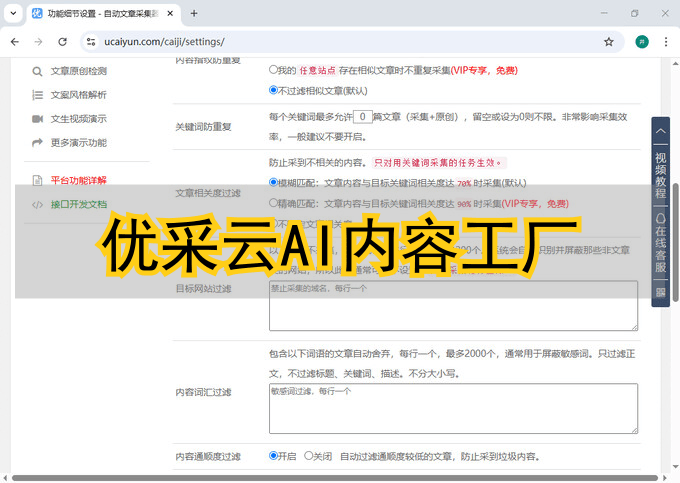Click the 更多演示功能 share arrow icon
Image resolution: width=680 pixels, height=483 pixels.
tap(37, 143)
